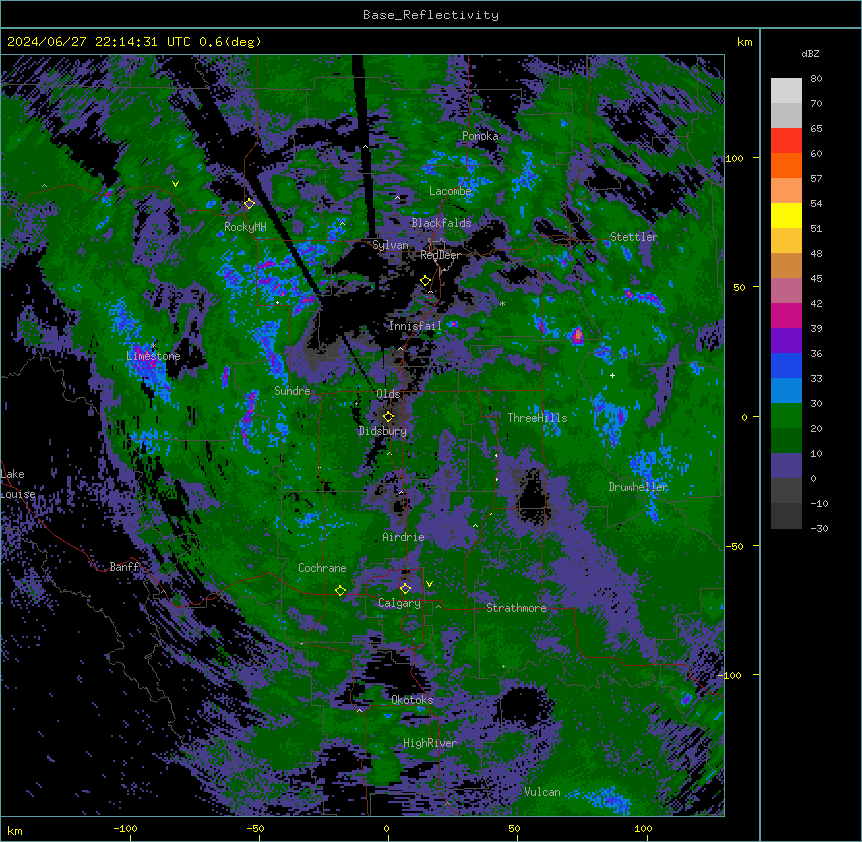Screen dimensions: 862x842
Task: Select the light blue 30-33 dBZ legend swatch
Action: 786,391
